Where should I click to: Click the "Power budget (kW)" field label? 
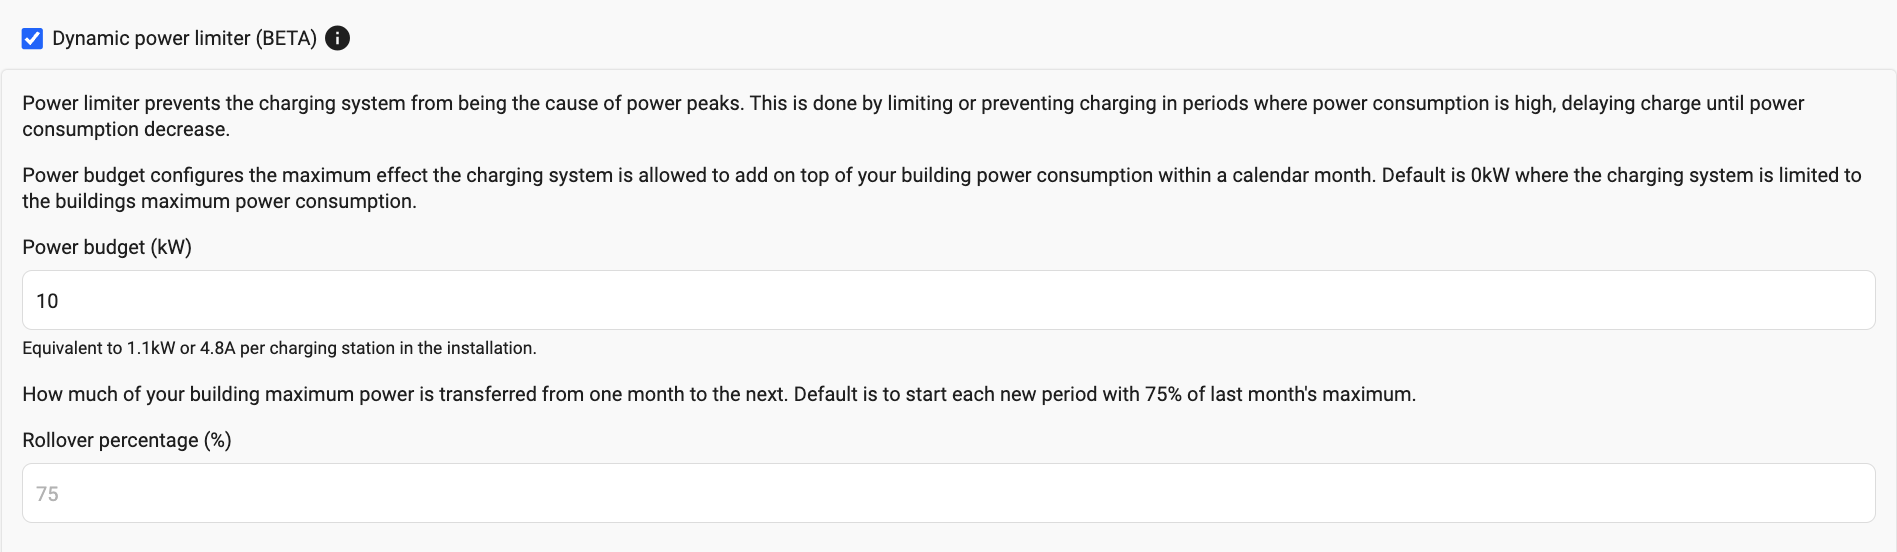pos(107,247)
